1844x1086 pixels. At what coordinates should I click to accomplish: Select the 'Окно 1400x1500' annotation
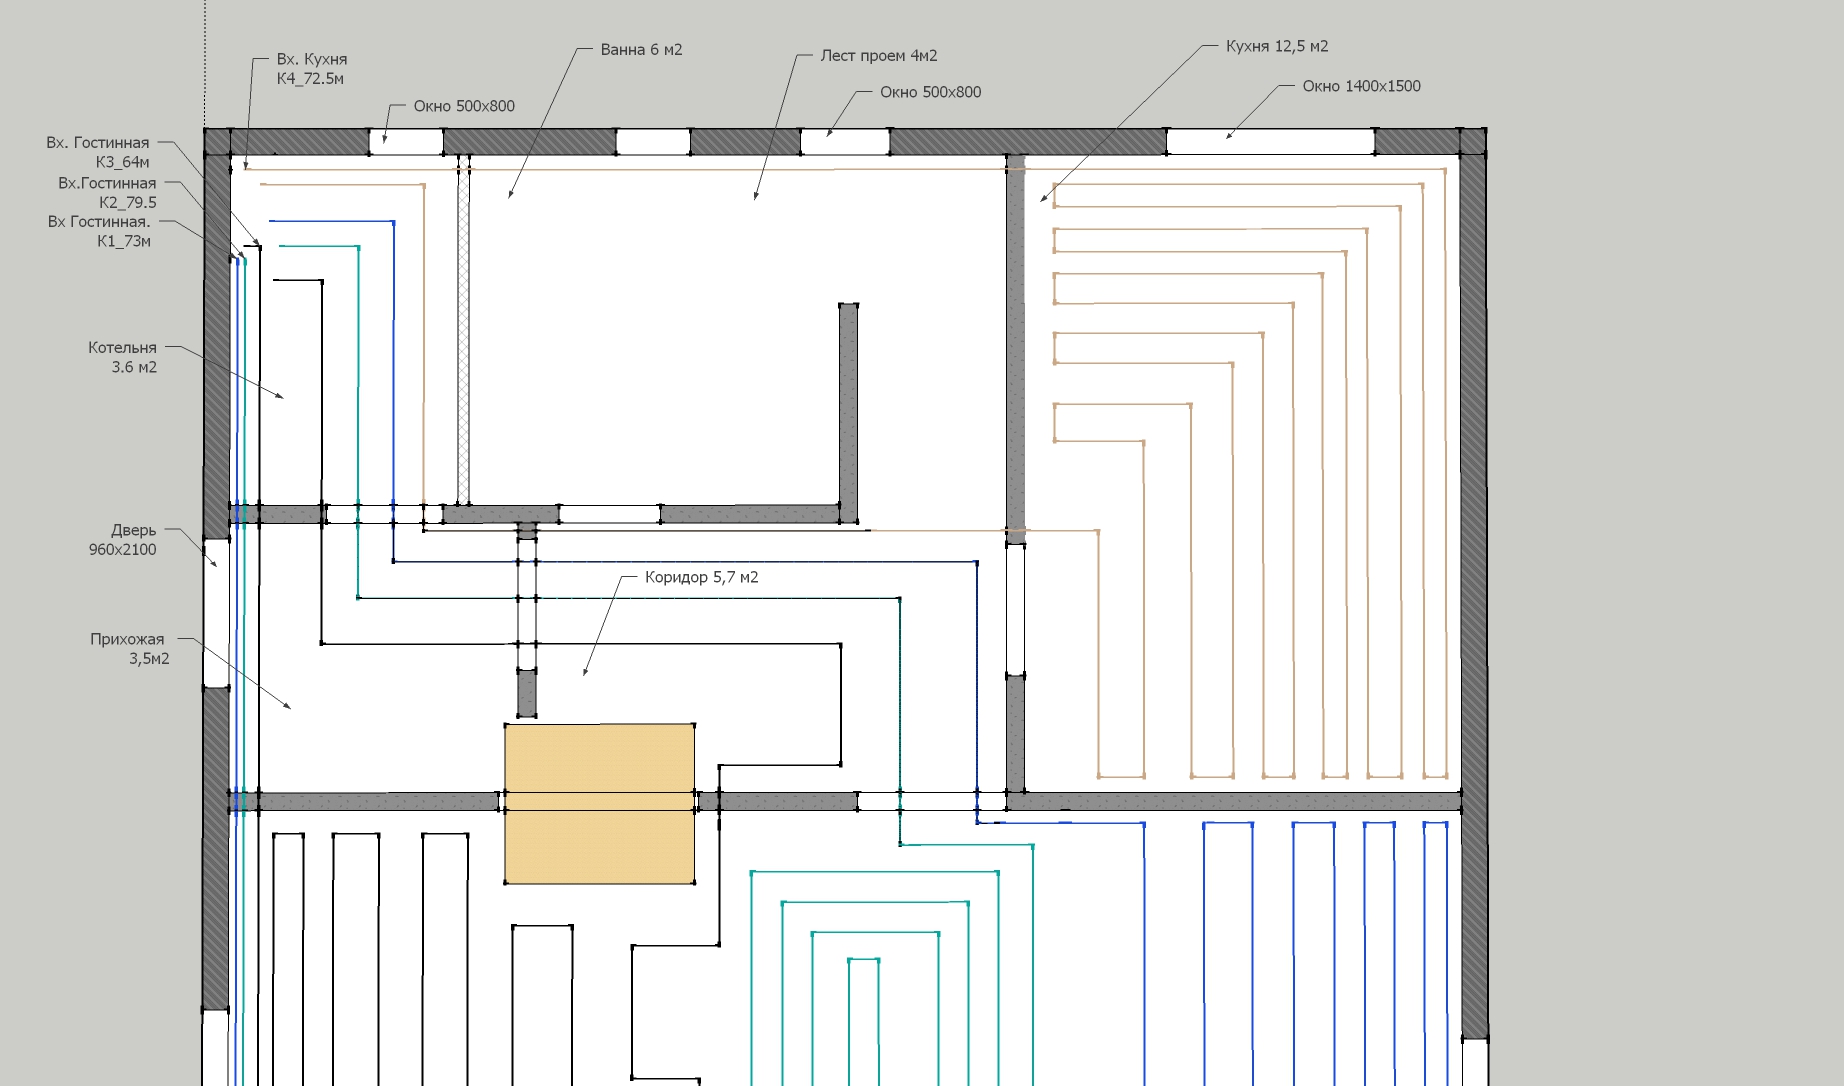[1361, 86]
